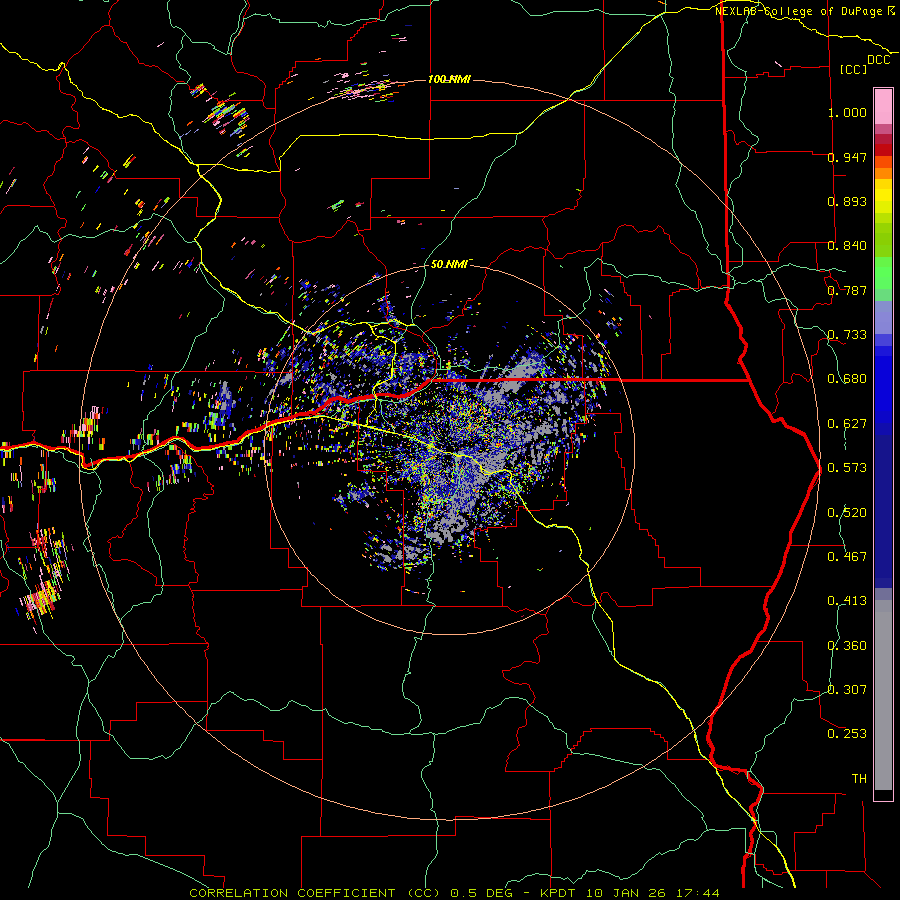Click the Correlation Coefficient caption at bottom
The image size is (900, 900).
pos(454,893)
